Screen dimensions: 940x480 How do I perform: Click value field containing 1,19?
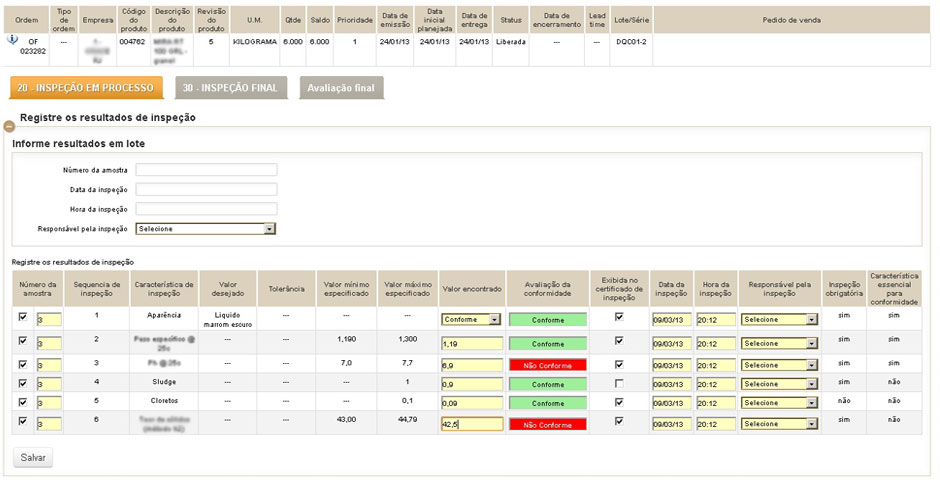[472, 344]
